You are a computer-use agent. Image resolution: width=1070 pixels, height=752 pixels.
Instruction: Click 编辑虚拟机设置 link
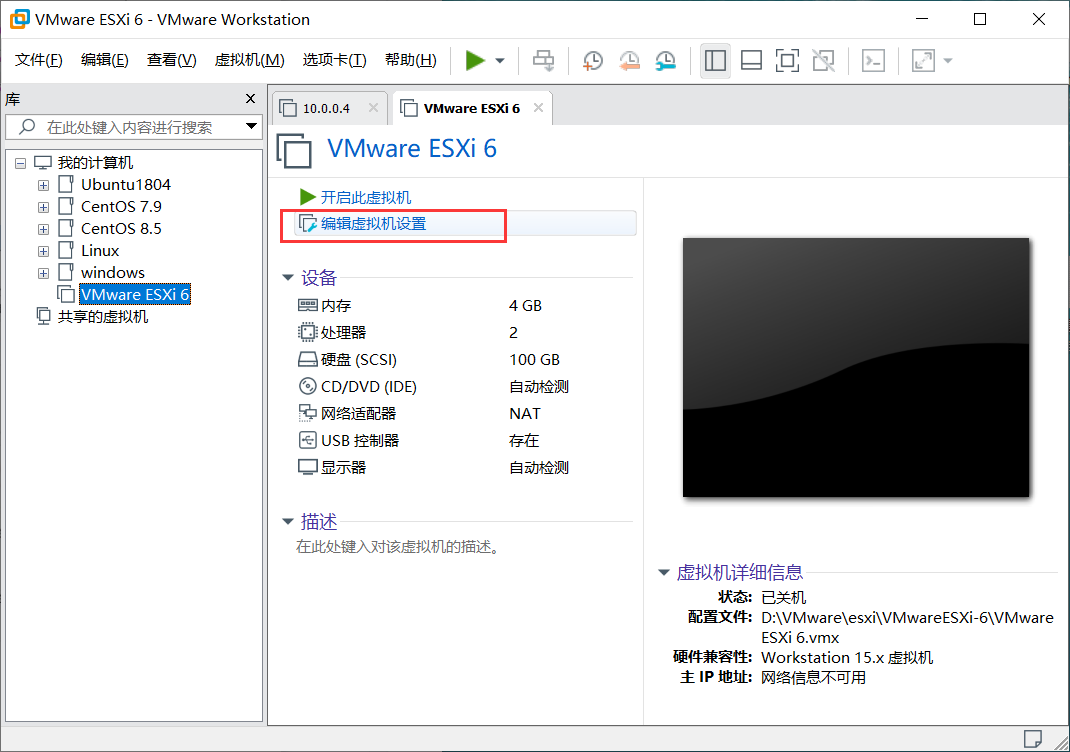pyautogui.click(x=373, y=224)
